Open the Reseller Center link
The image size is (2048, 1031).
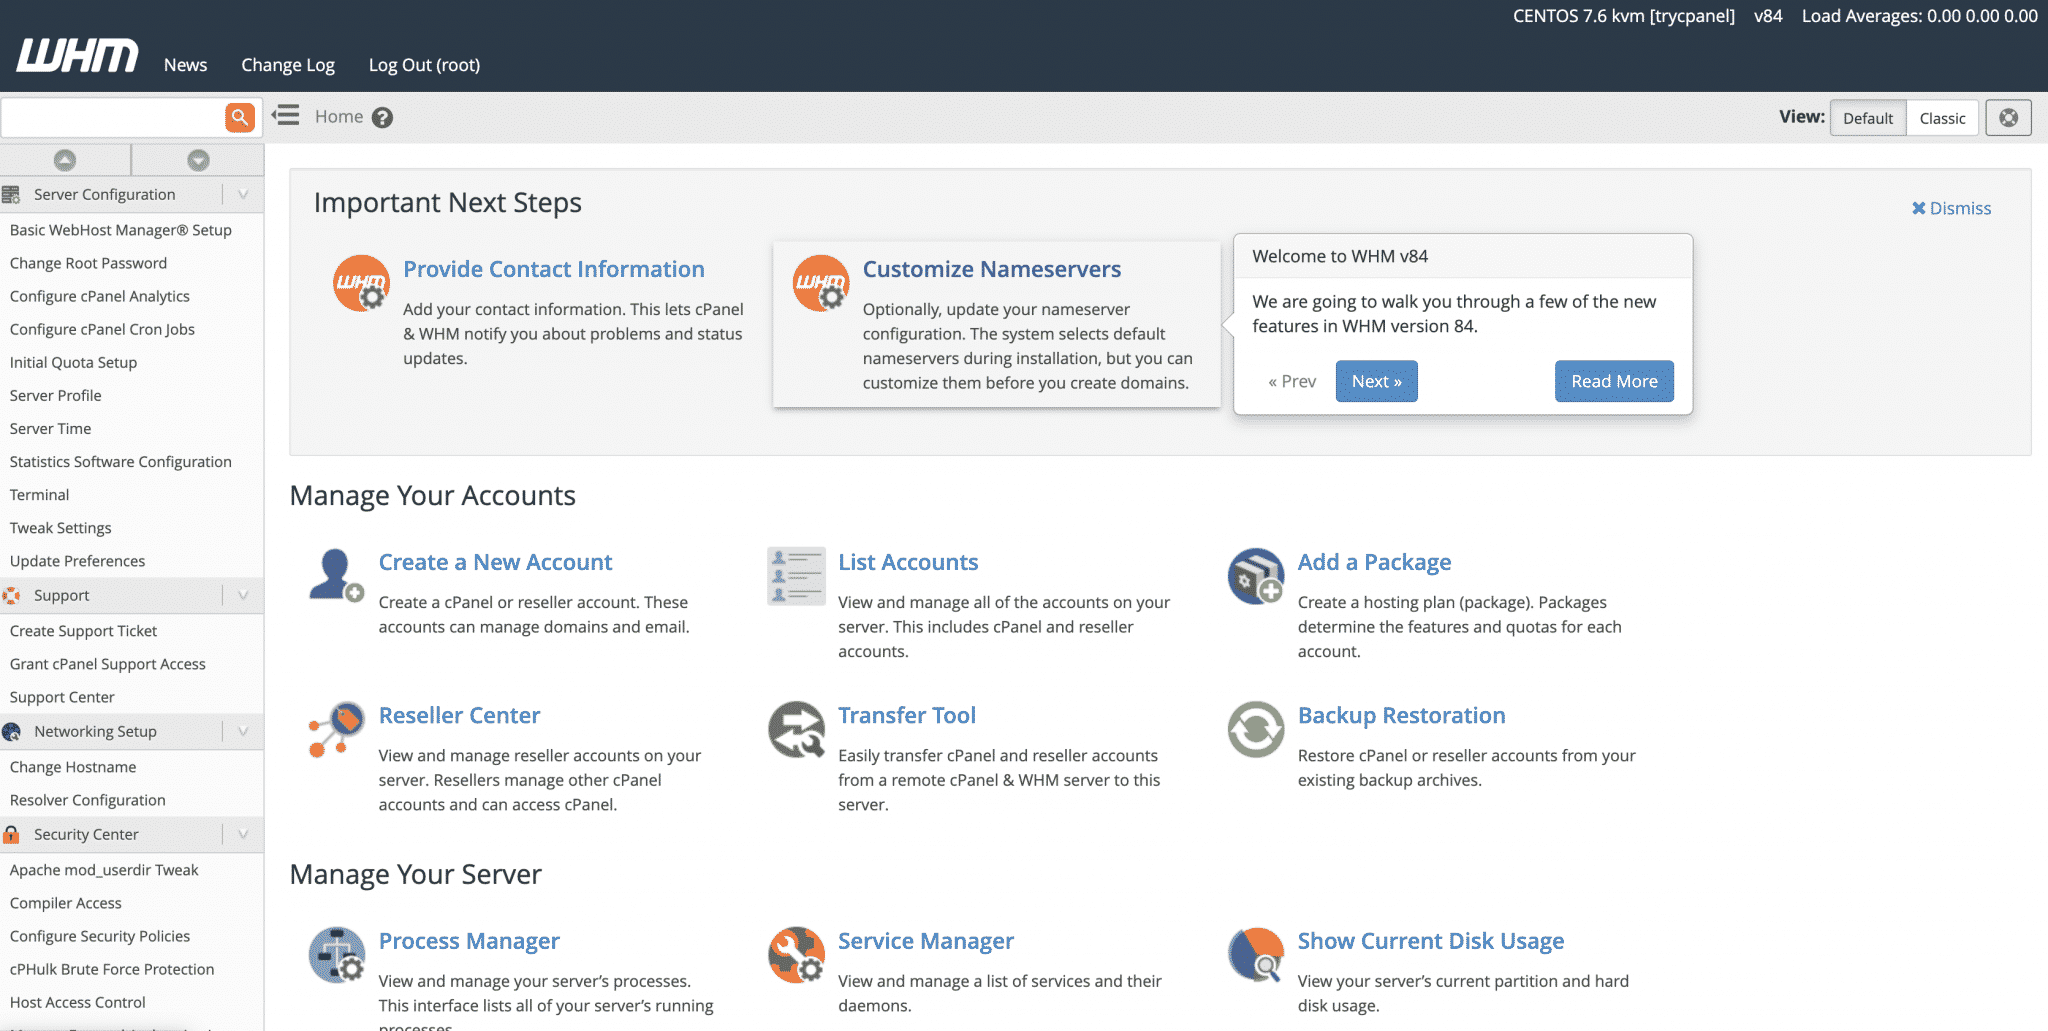pos(459,716)
